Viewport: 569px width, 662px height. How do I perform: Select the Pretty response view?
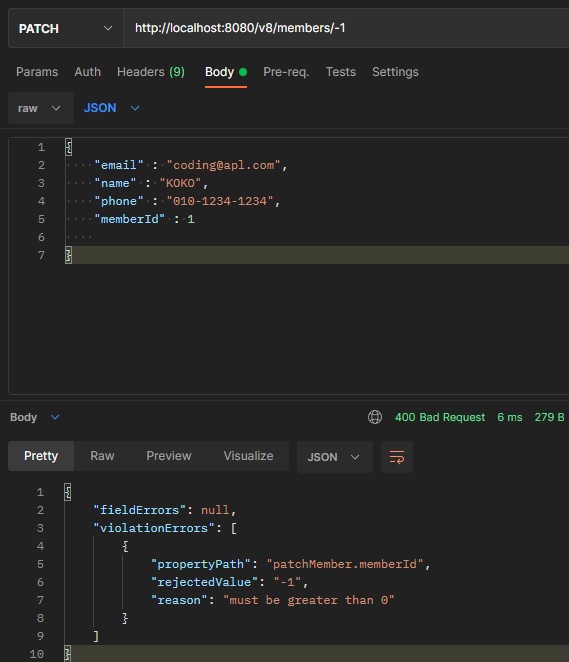(x=41, y=456)
